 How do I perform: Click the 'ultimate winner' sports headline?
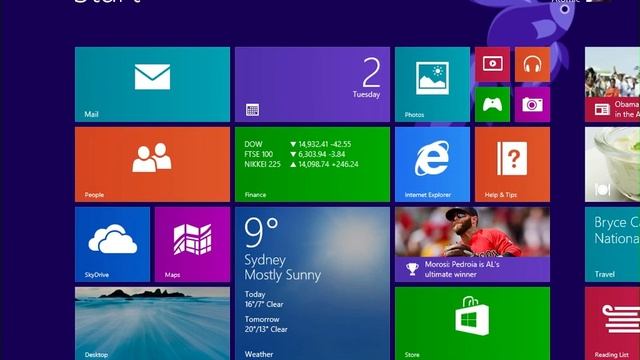pos(462,269)
